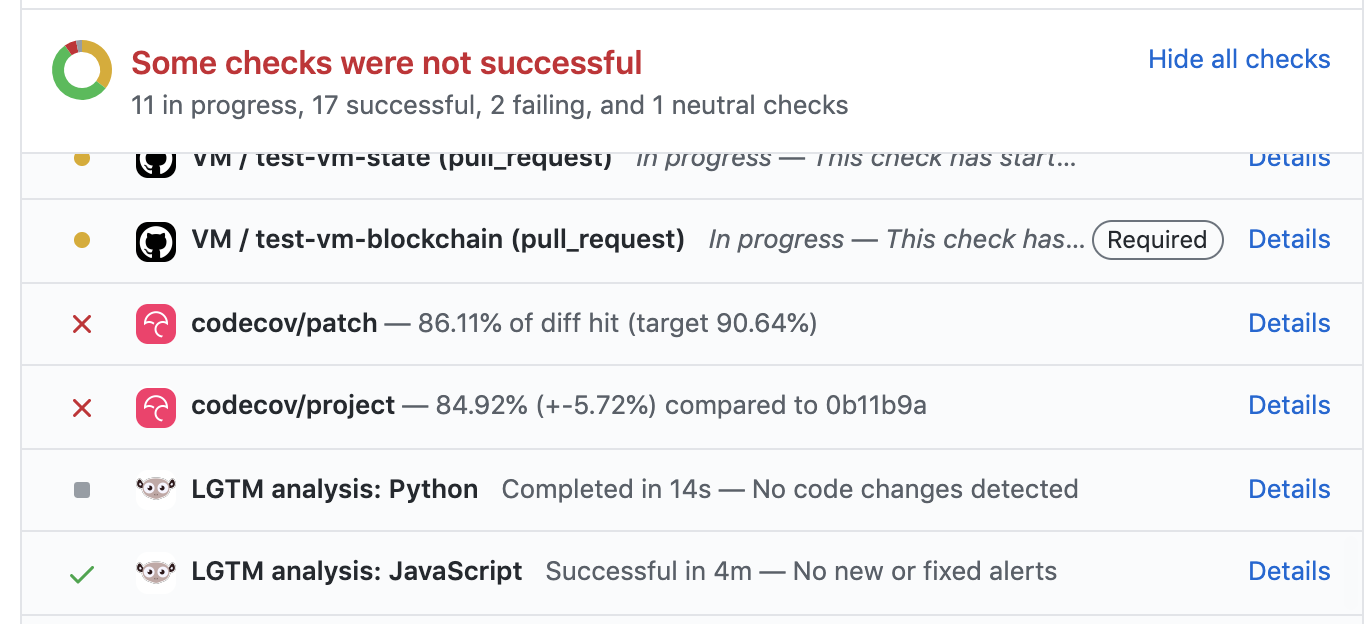
Task: Click the LGTM lemur icon for JavaScript analysis
Action: (x=155, y=571)
